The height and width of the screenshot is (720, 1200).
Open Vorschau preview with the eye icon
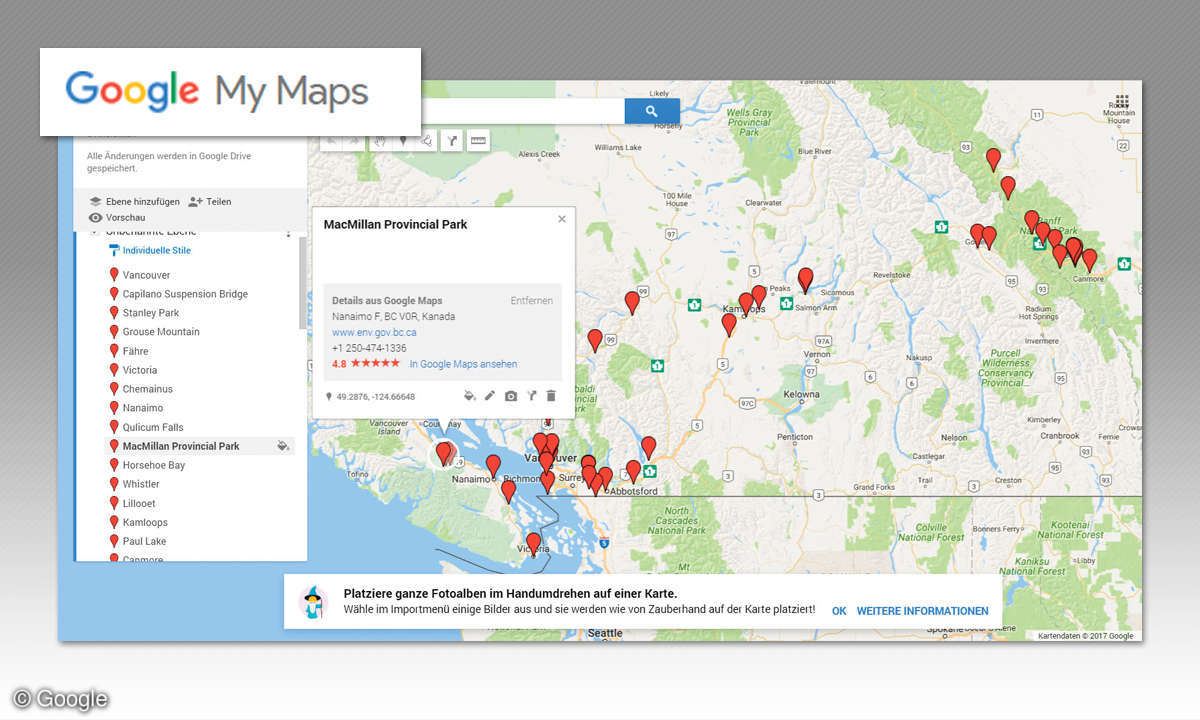click(117, 217)
